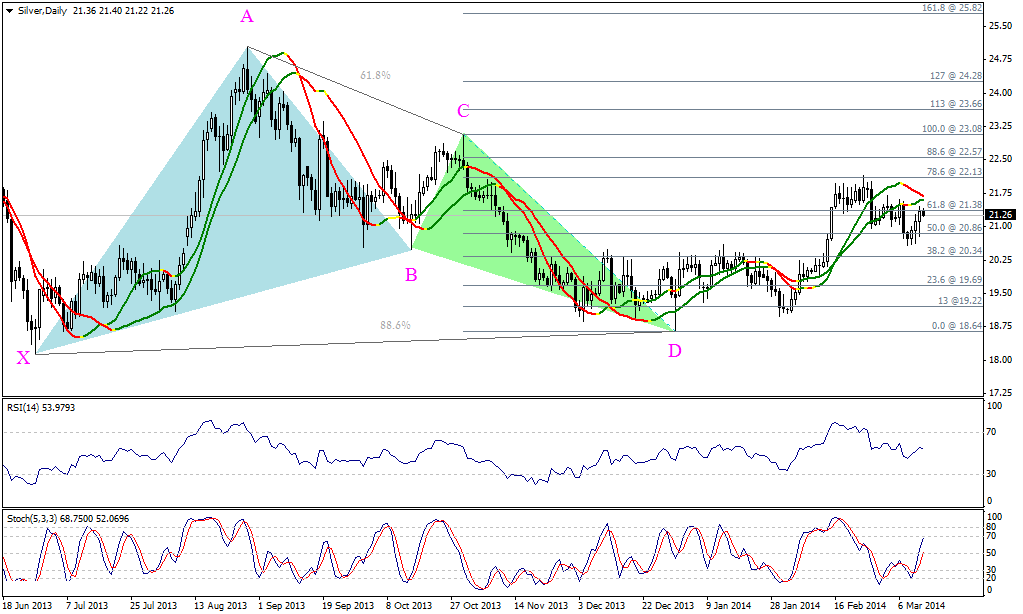Viewport: 1023px width, 614px height.
Task: Click the 17.25 price scale value
Action: point(1000,393)
